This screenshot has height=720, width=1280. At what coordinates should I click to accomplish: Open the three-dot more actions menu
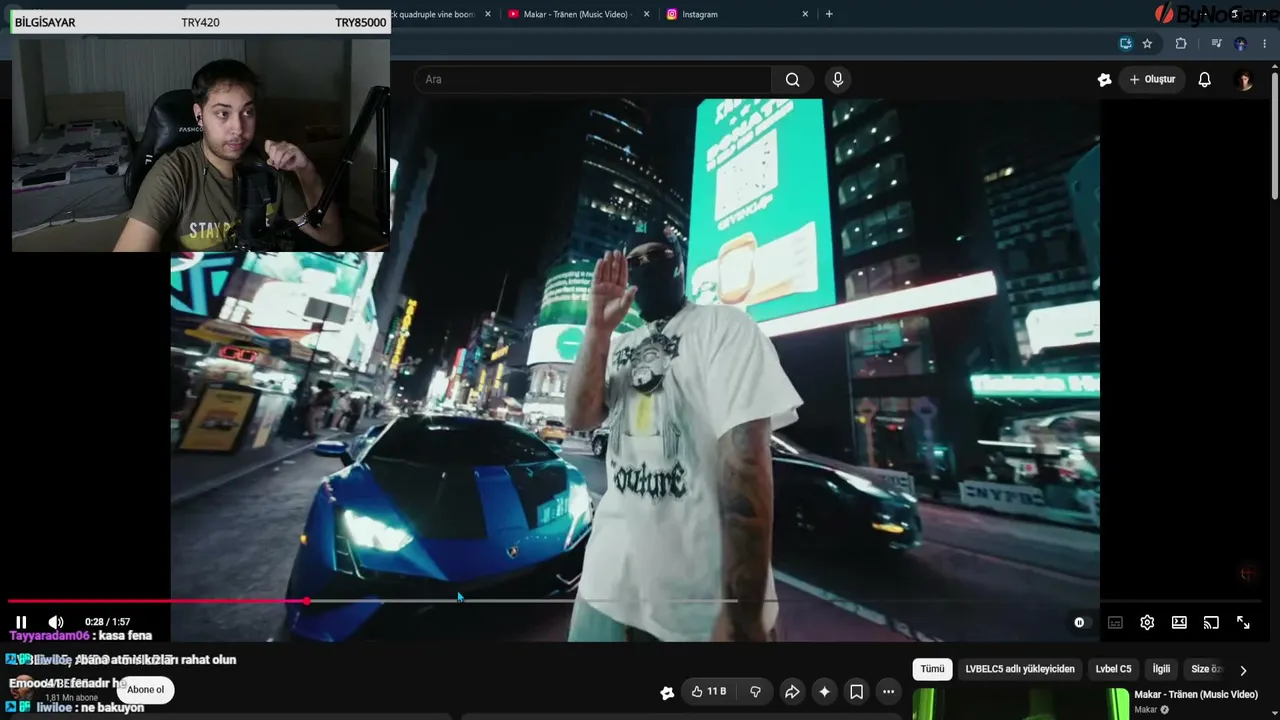pos(888,691)
